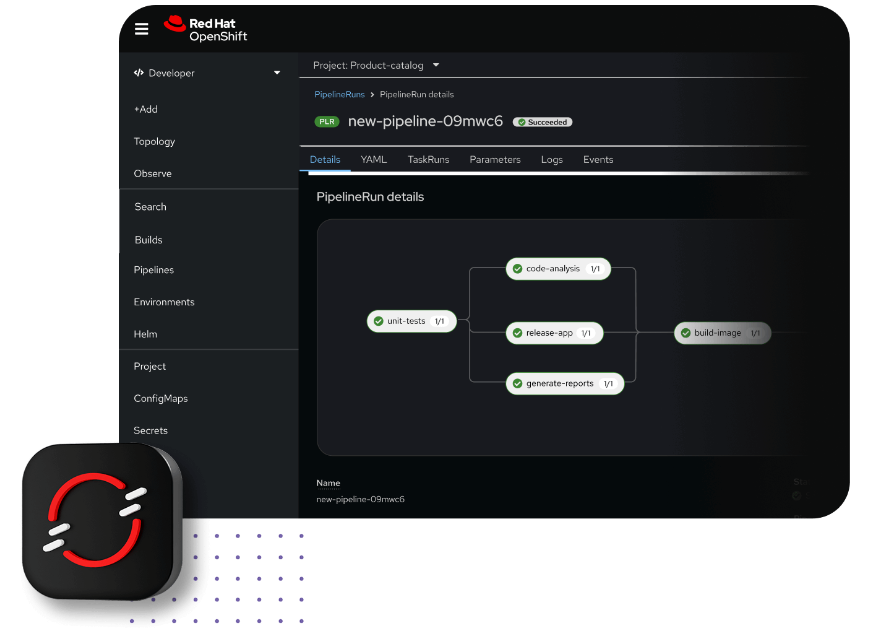Open the Events tab
Image resolution: width=875 pixels, height=633 pixels.
(x=598, y=160)
